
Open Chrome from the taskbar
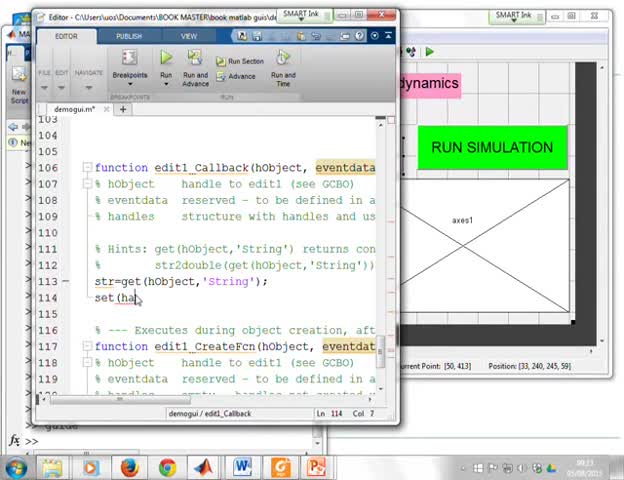click(x=168, y=468)
